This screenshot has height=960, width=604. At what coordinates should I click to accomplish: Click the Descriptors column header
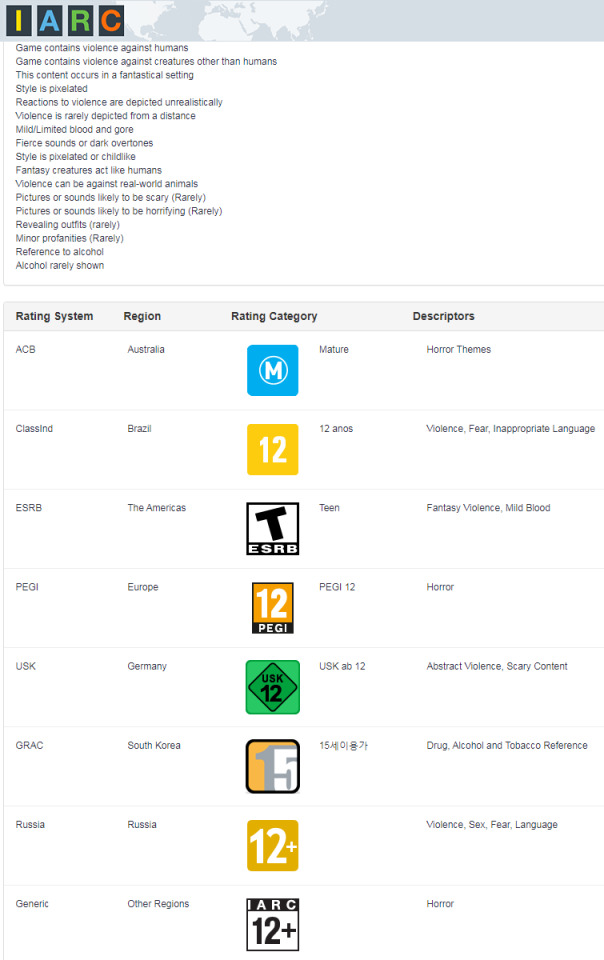tap(444, 316)
